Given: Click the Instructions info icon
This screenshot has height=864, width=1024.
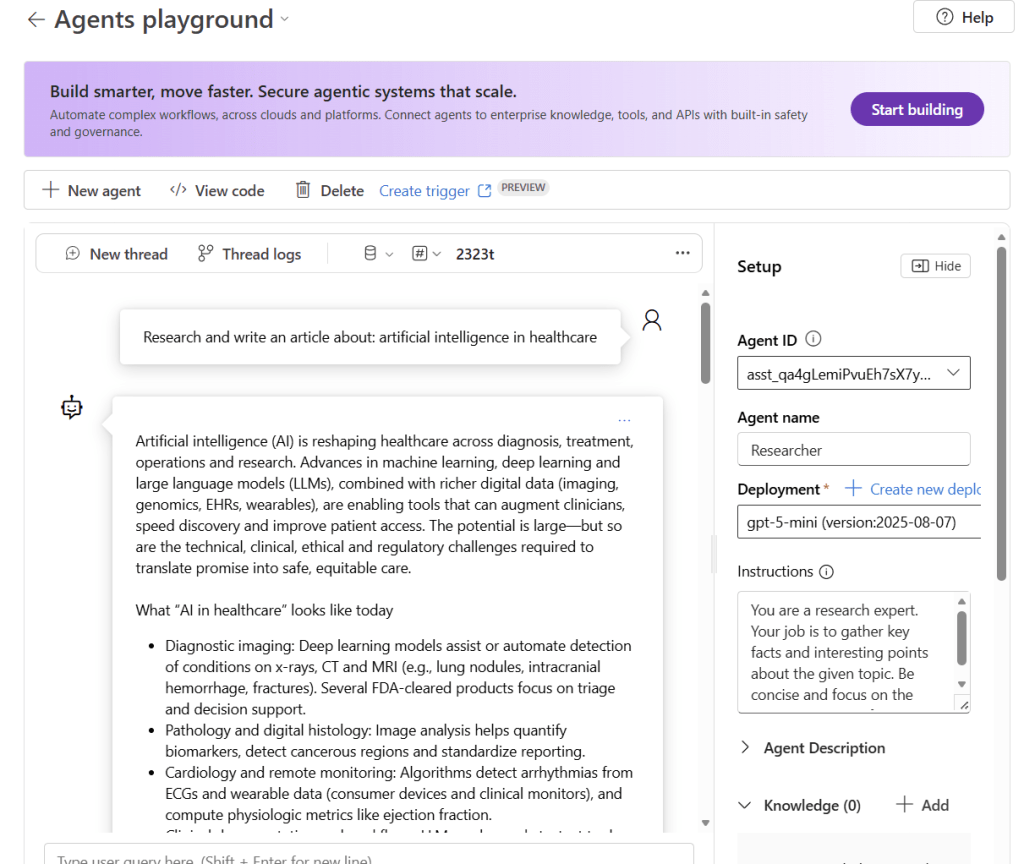Looking at the screenshot, I should click(x=827, y=571).
